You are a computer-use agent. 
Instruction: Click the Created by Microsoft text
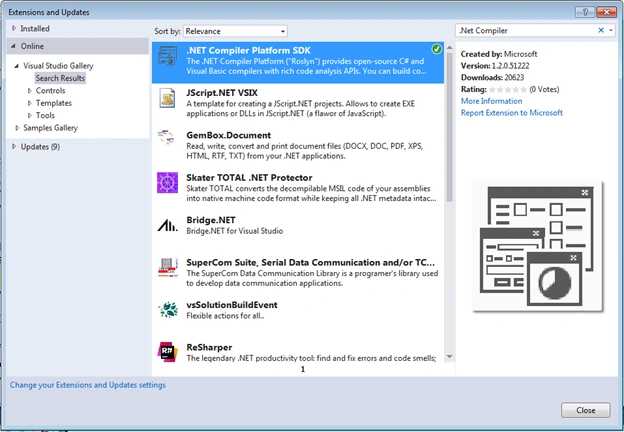coord(499,54)
